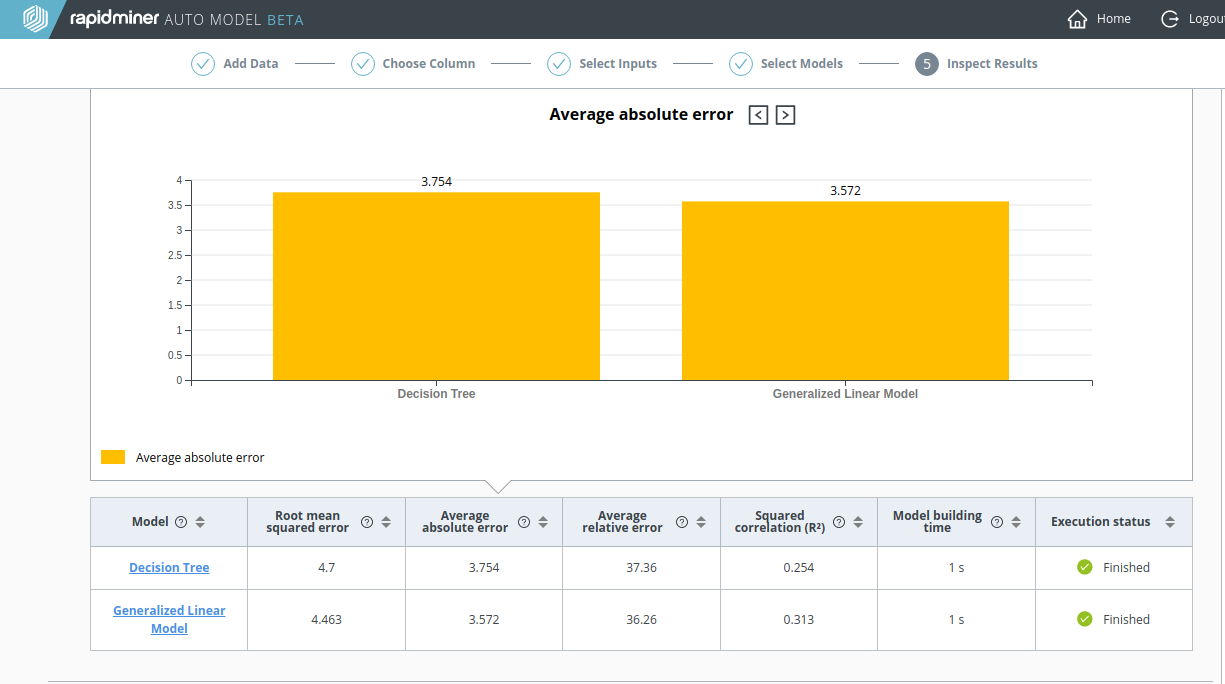
Task: Sort table by Model column
Action: coord(200,522)
